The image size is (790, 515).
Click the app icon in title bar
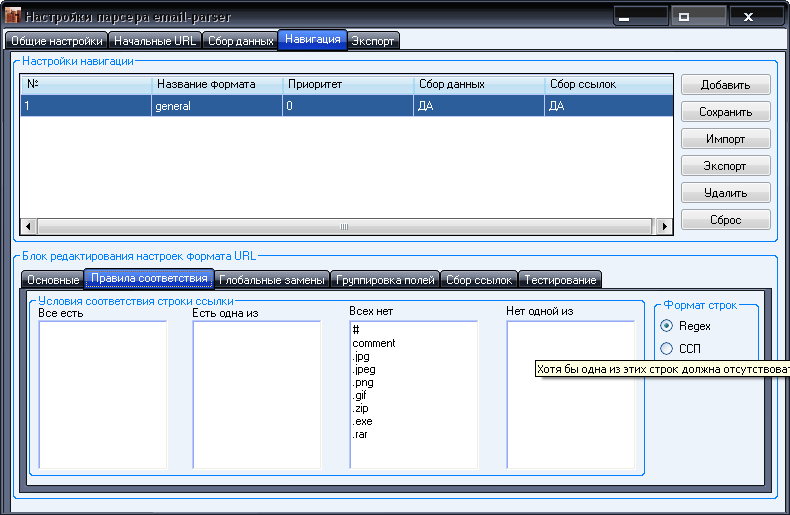[13, 17]
